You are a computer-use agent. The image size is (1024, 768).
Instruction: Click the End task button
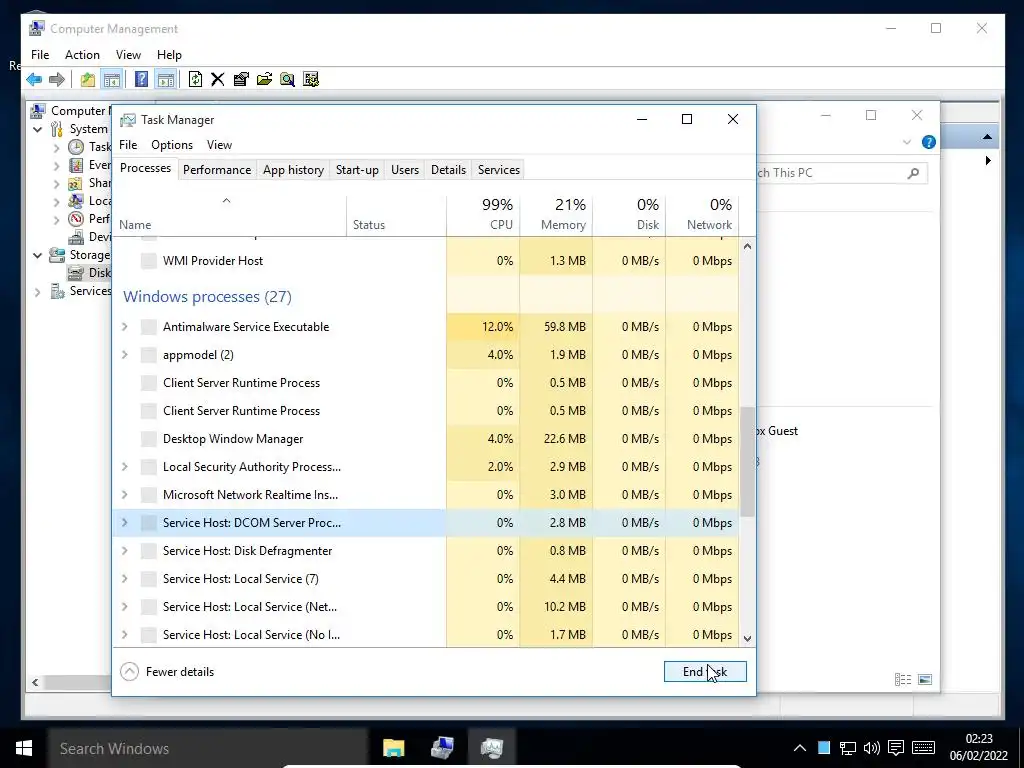tap(705, 671)
